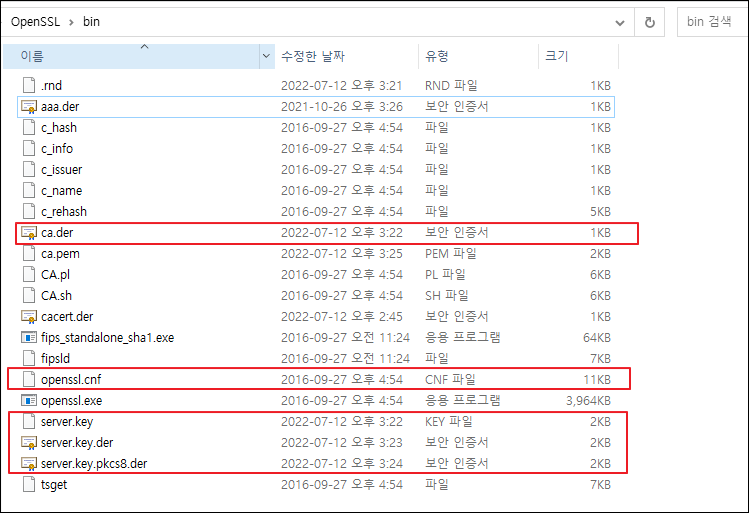Screen dimensions: 749x513
Task: Click the 3,964KB size value
Action: (x=588, y=401)
